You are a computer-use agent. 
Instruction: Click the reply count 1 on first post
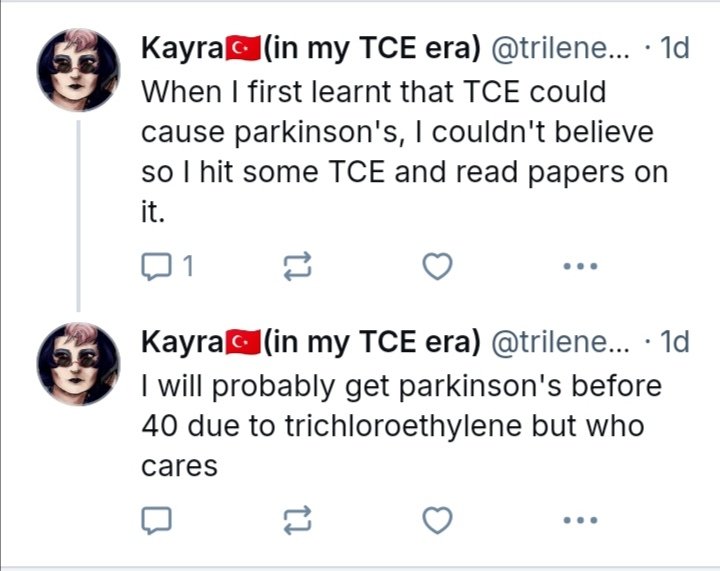tap(188, 266)
